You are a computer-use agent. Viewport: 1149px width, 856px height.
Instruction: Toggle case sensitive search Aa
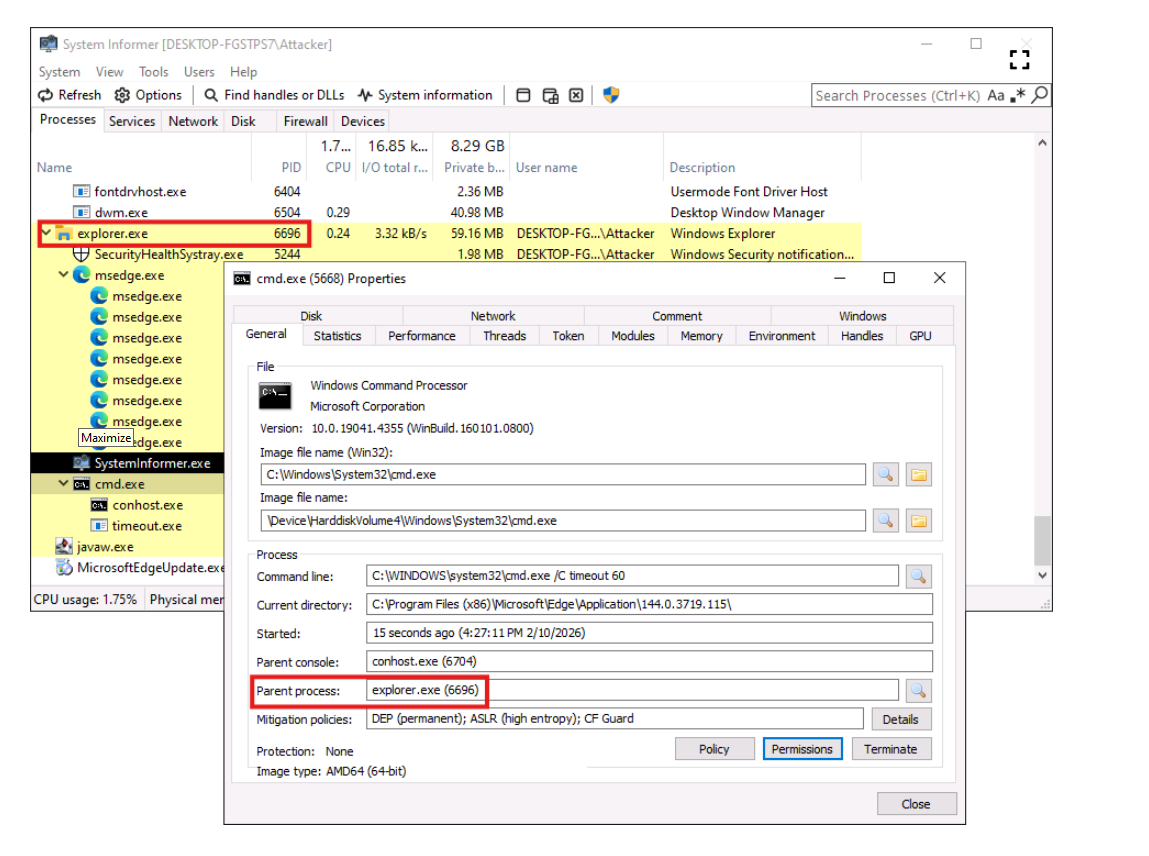[x=996, y=95]
